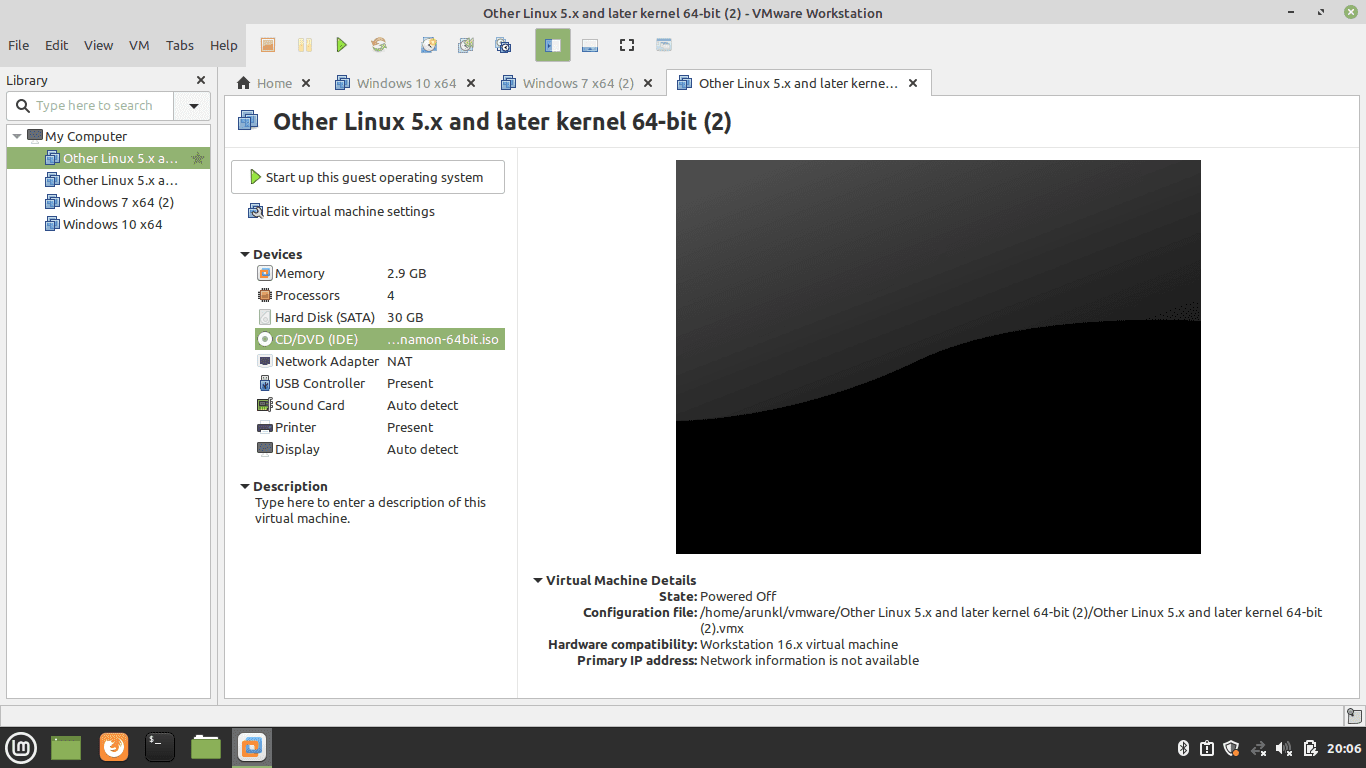
Task: Open the Edit menu
Action: coord(57,45)
